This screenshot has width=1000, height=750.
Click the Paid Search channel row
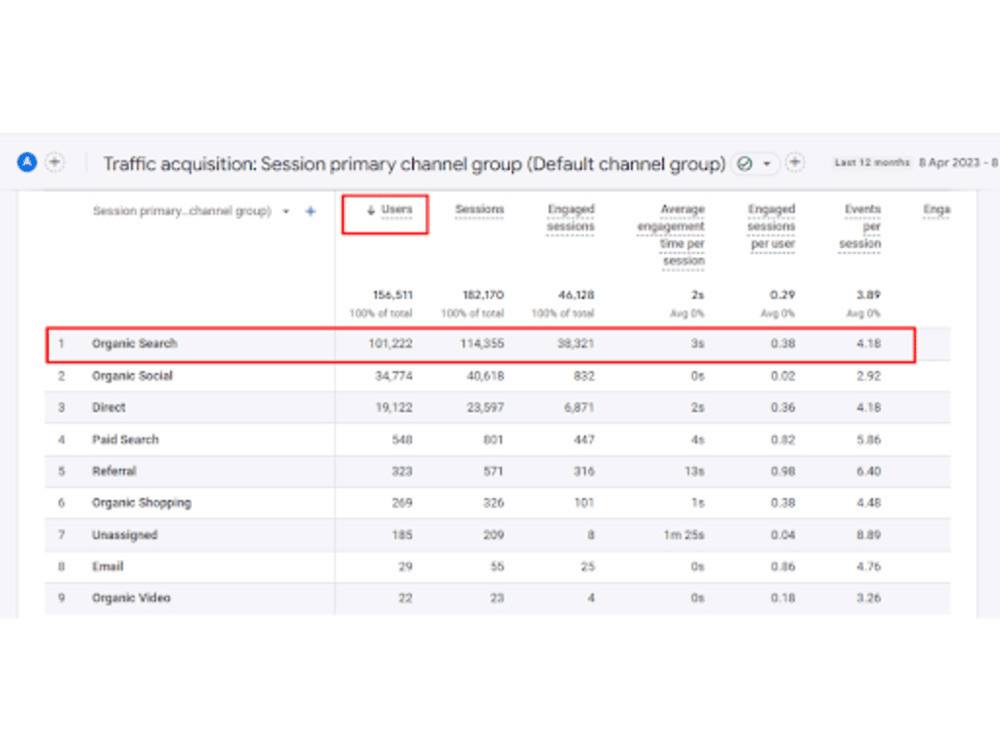point(497,439)
